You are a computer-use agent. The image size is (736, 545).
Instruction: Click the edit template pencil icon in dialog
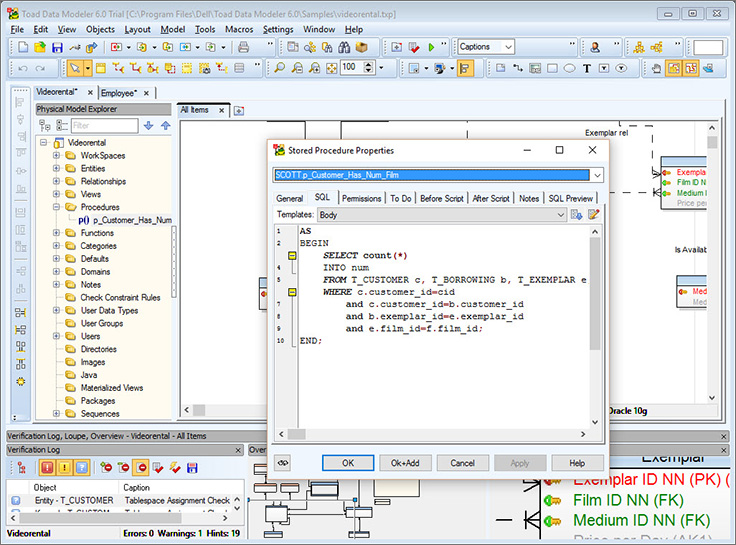coord(594,215)
